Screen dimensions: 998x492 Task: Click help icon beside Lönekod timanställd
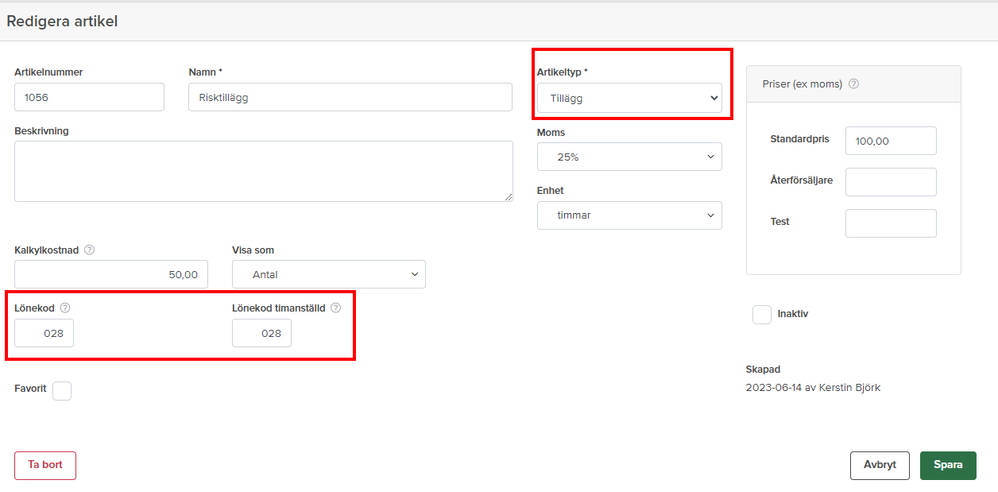pos(336,308)
